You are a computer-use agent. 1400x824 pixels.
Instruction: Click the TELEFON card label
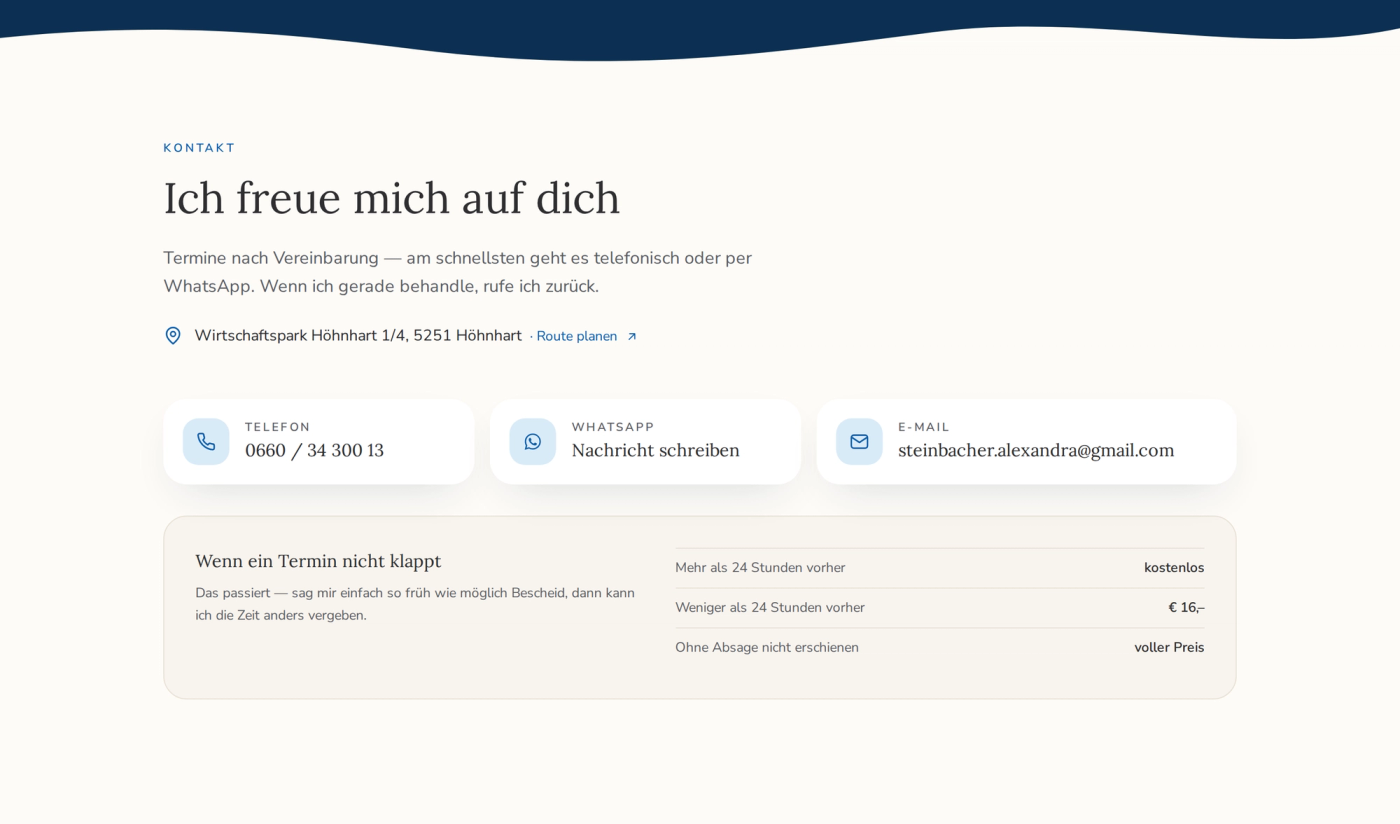(278, 427)
